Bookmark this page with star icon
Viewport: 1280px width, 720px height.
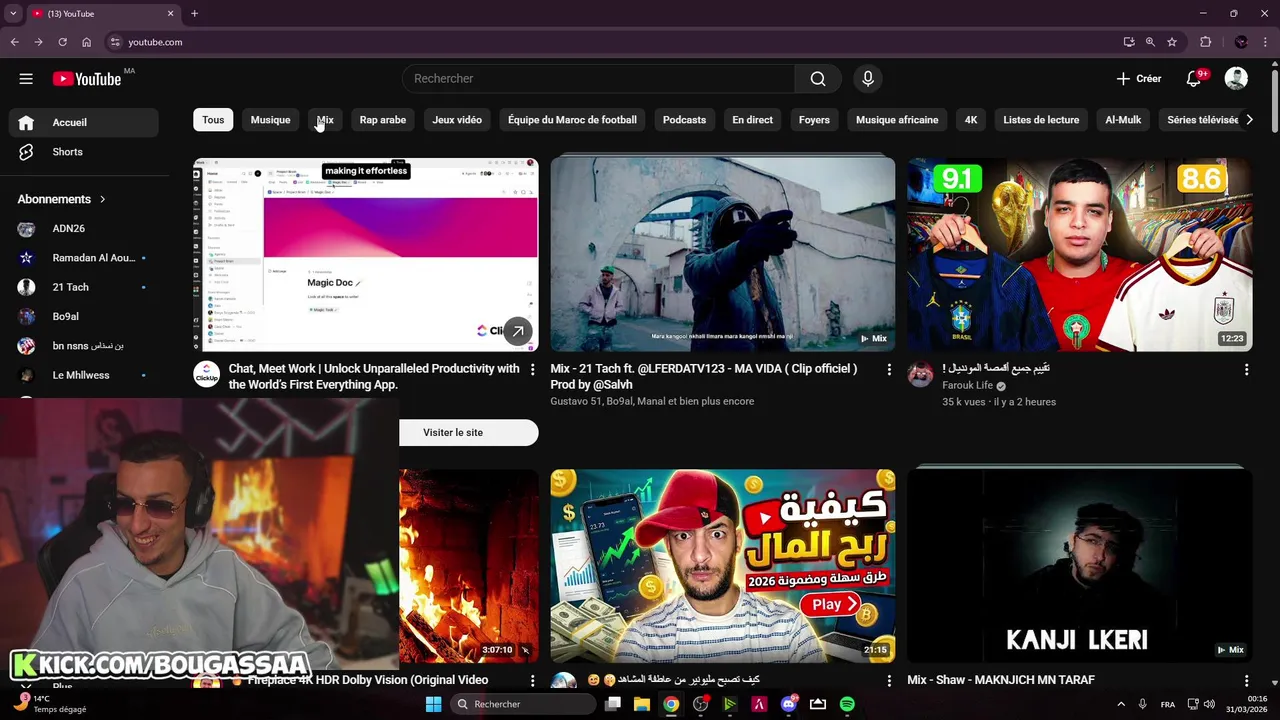(1172, 42)
